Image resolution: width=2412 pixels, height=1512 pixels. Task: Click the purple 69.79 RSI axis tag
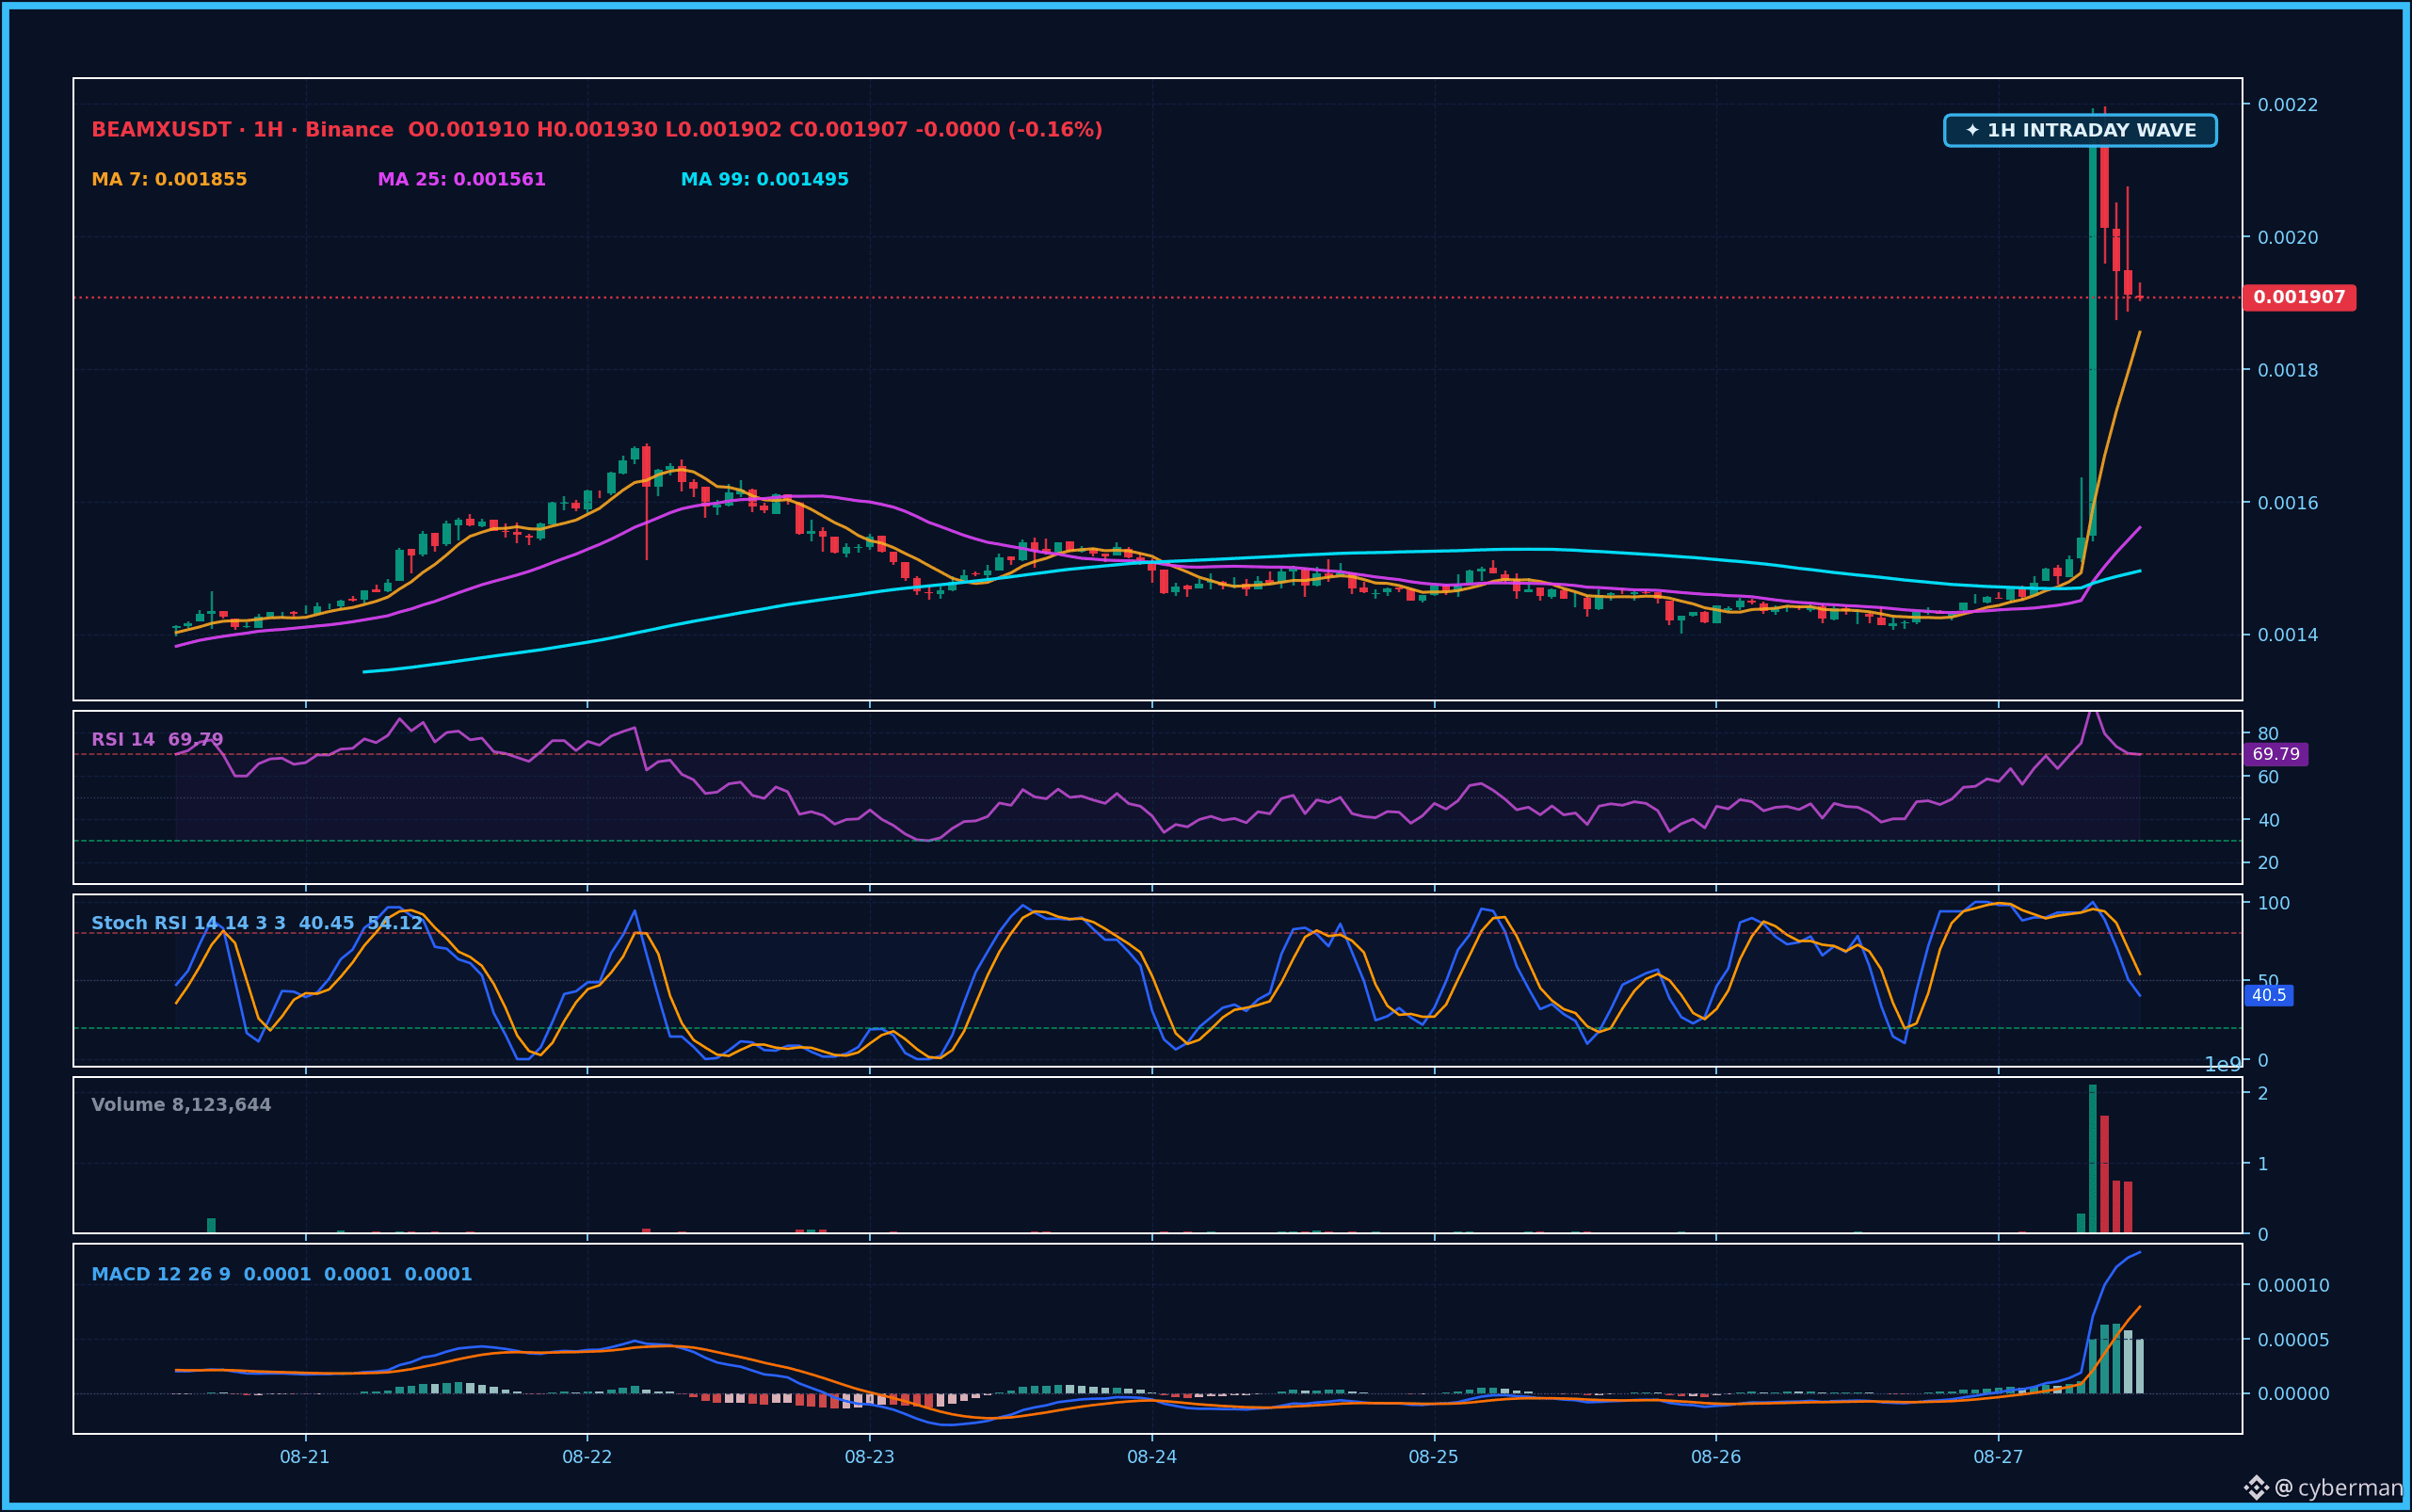click(x=2275, y=754)
